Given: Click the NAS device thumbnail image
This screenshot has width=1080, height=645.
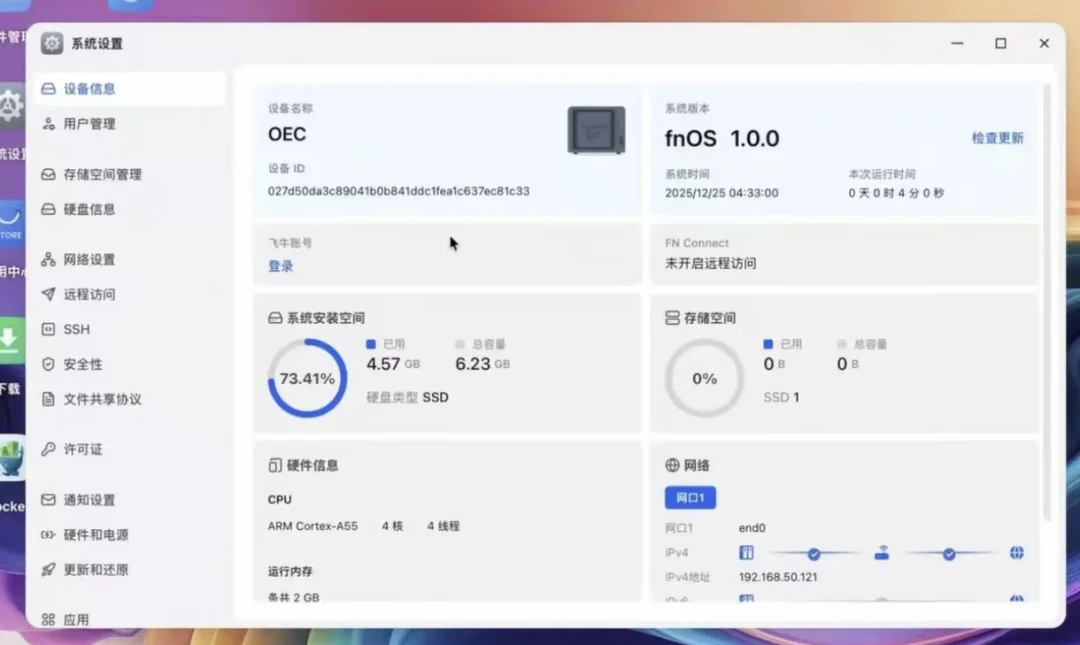Looking at the screenshot, I should pos(596,130).
